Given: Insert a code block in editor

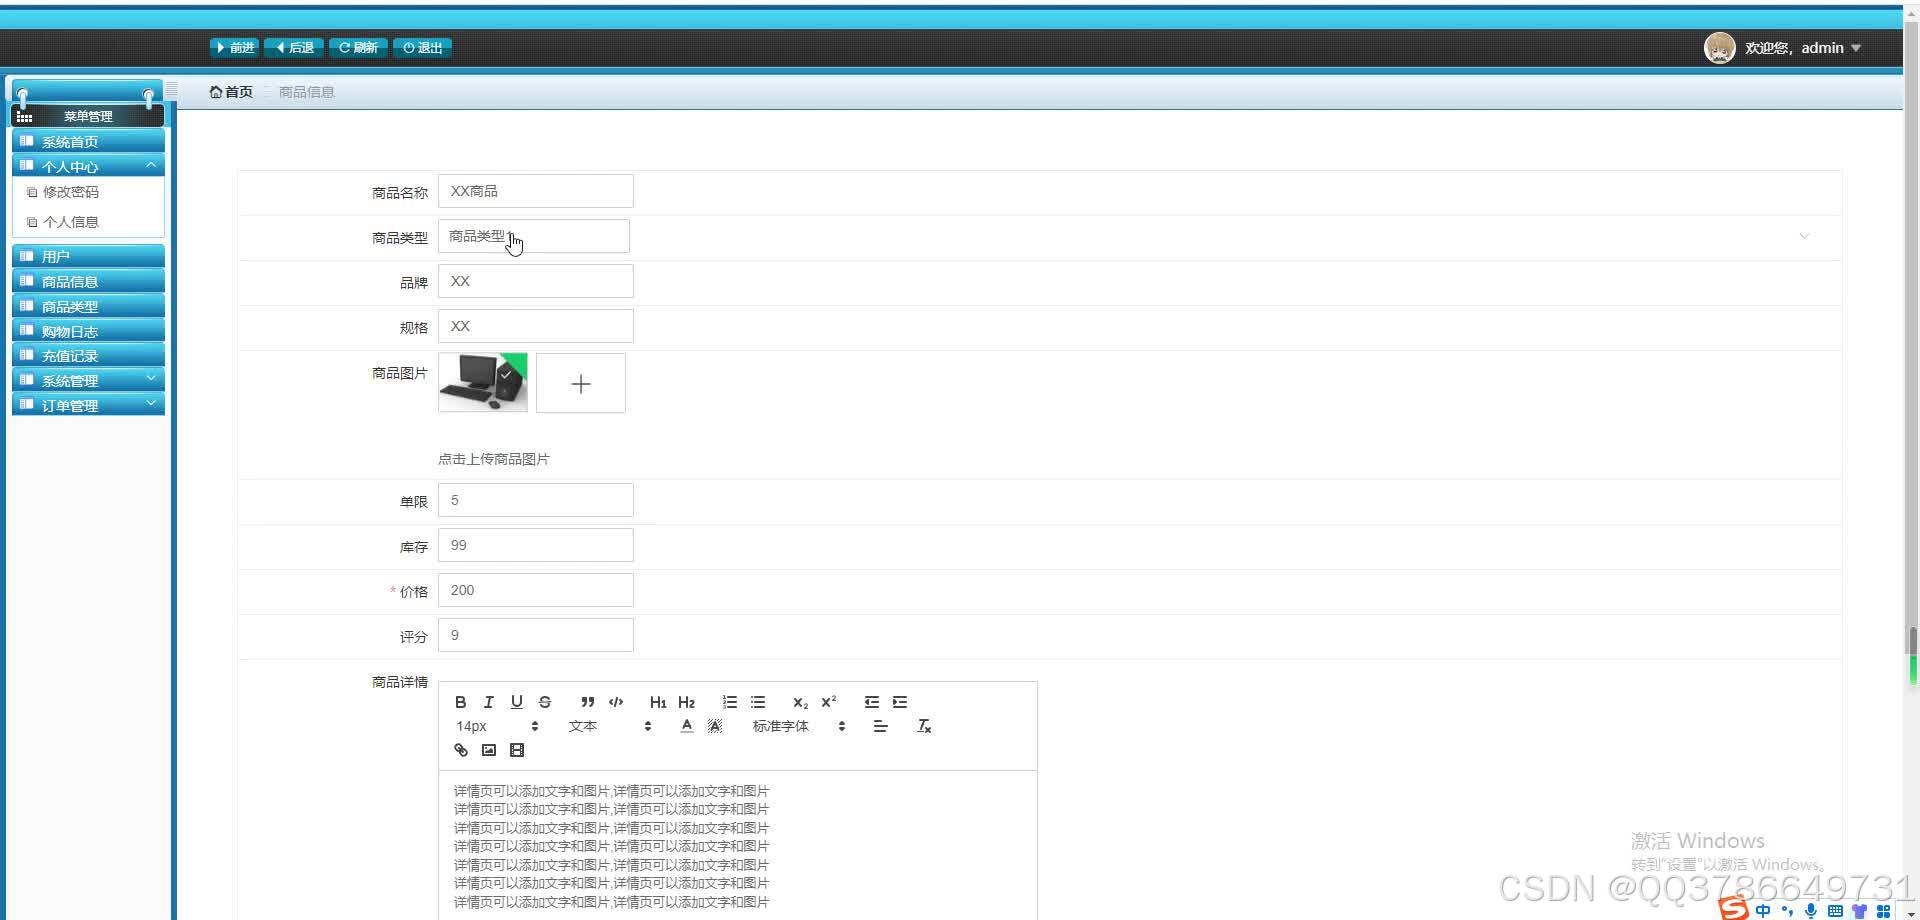Looking at the screenshot, I should 616,702.
